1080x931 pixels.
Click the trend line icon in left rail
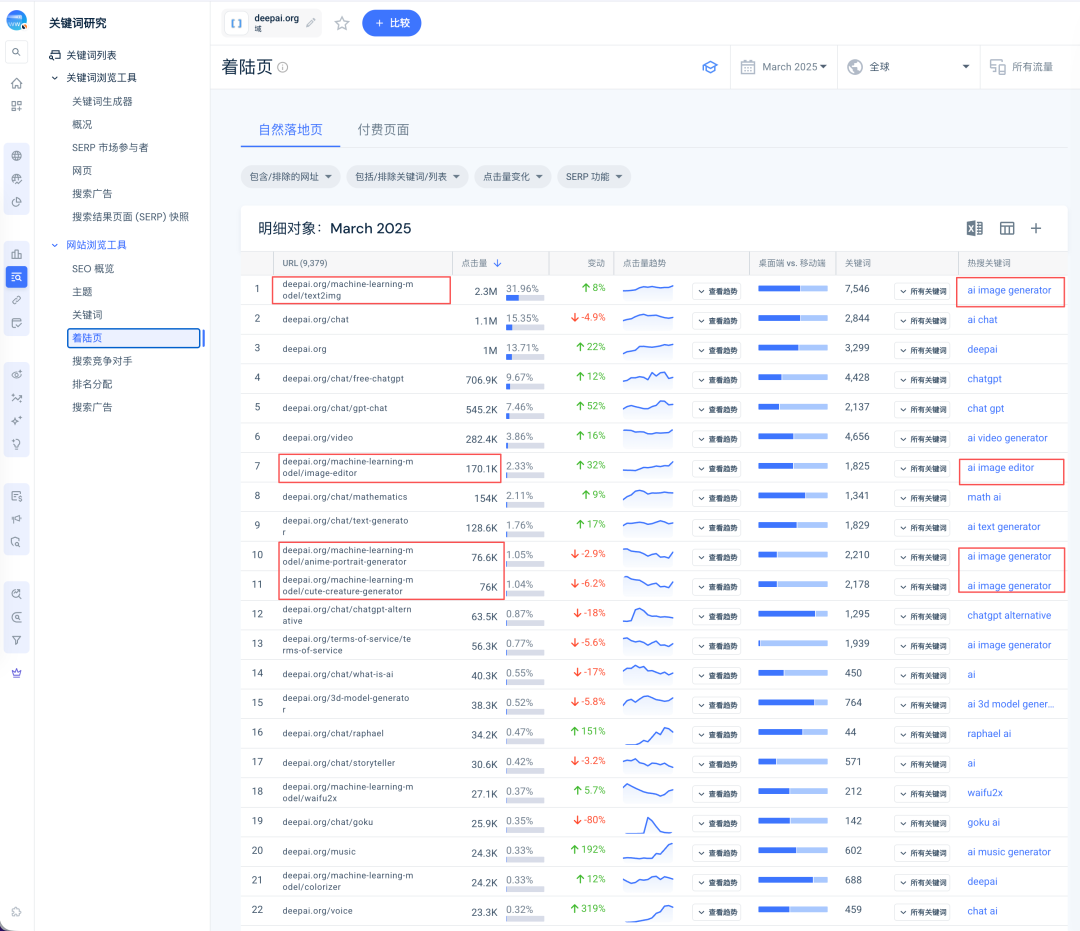pyautogui.click(x=17, y=398)
